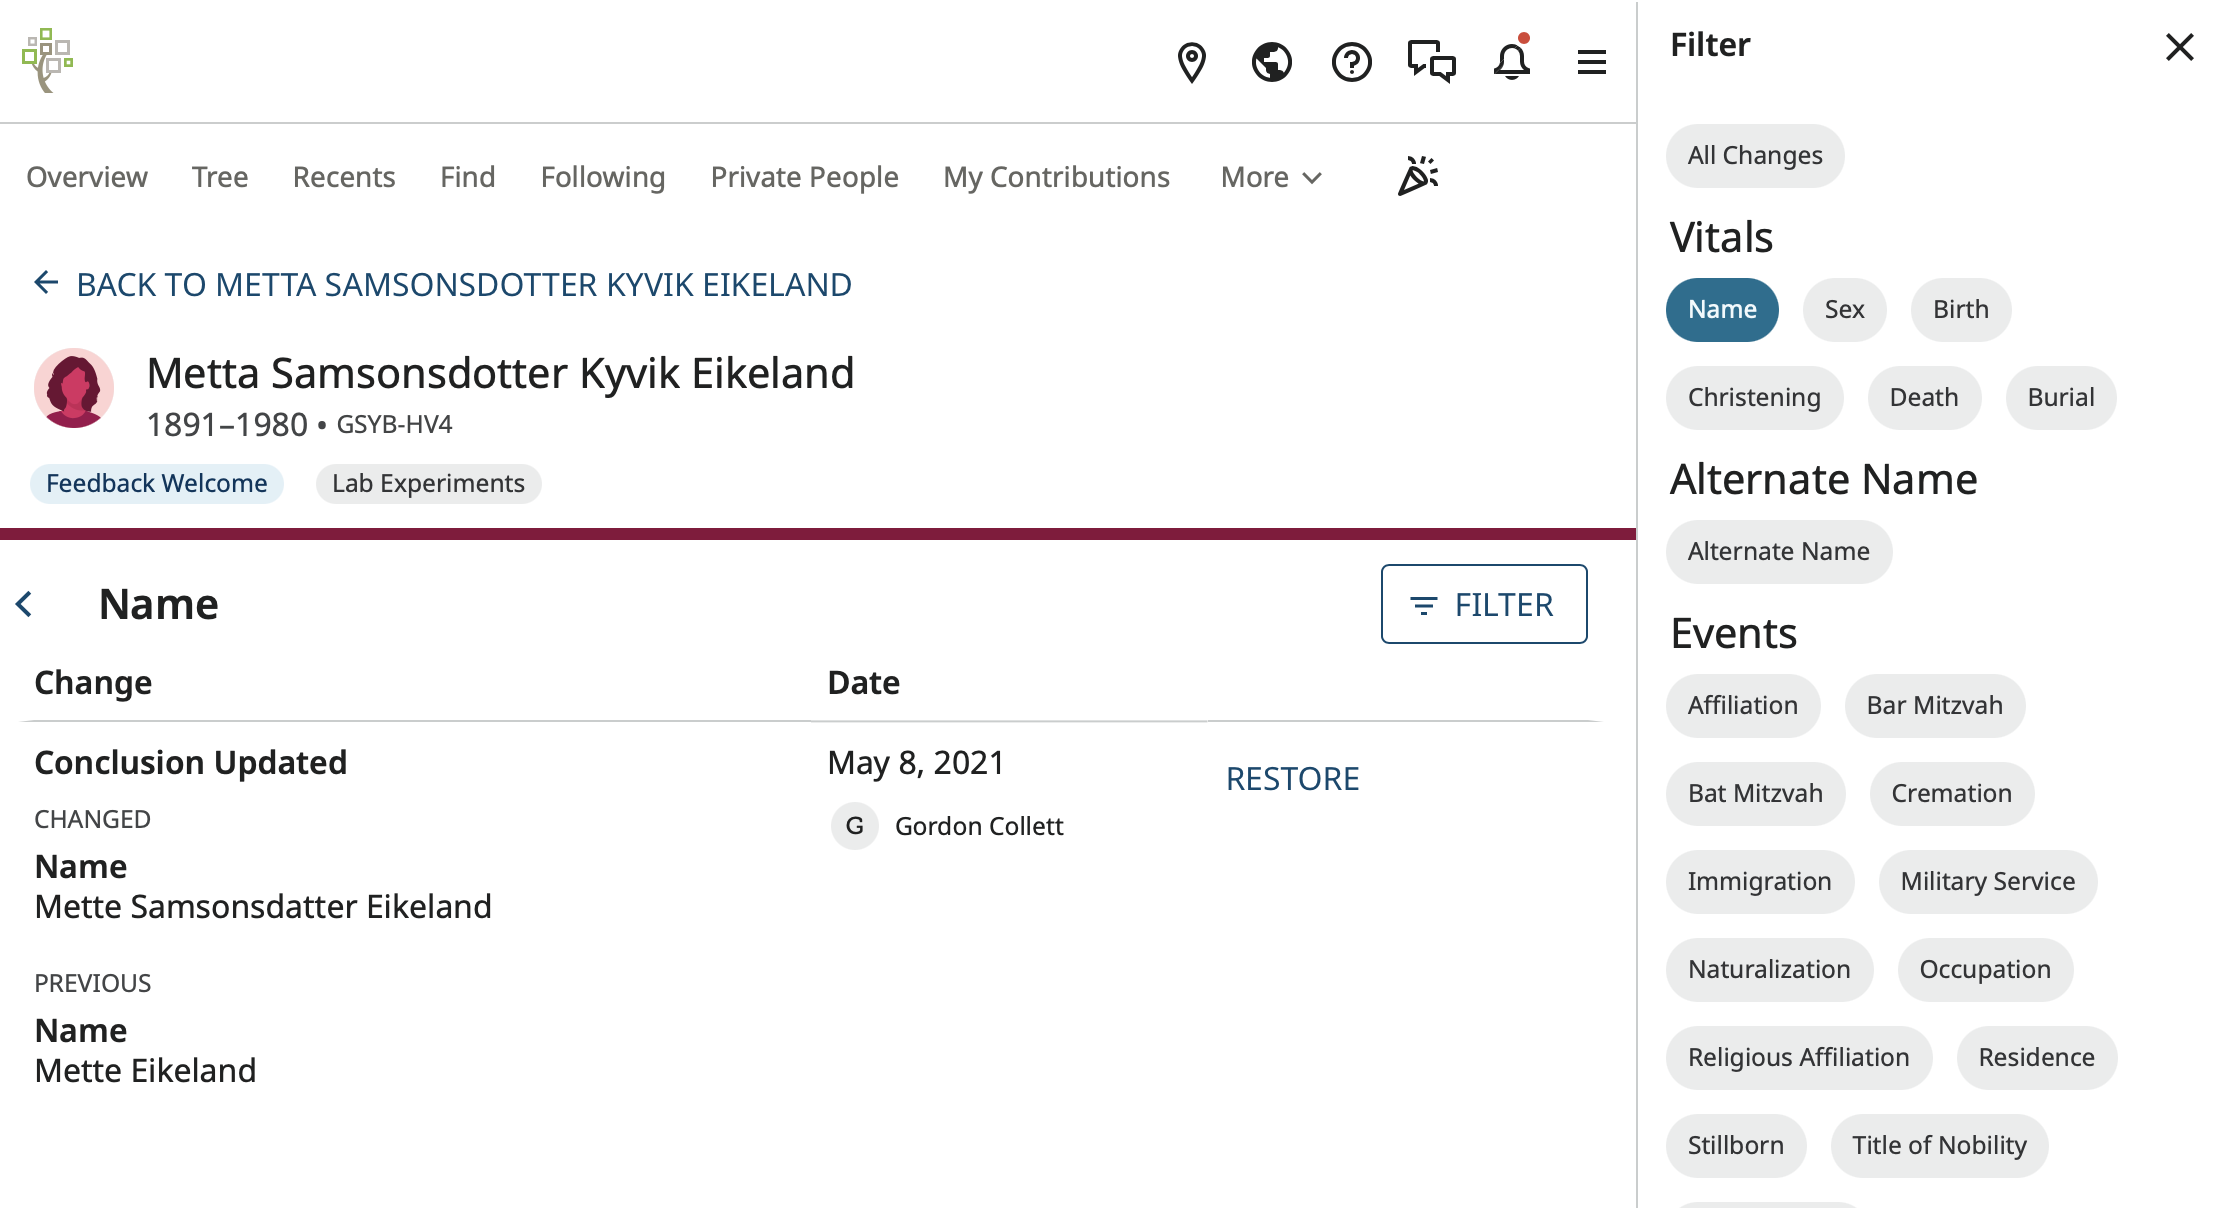Toggle the All Changes filter
The height and width of the screenshot is (1208, 2234).
tap(1754, 155)
